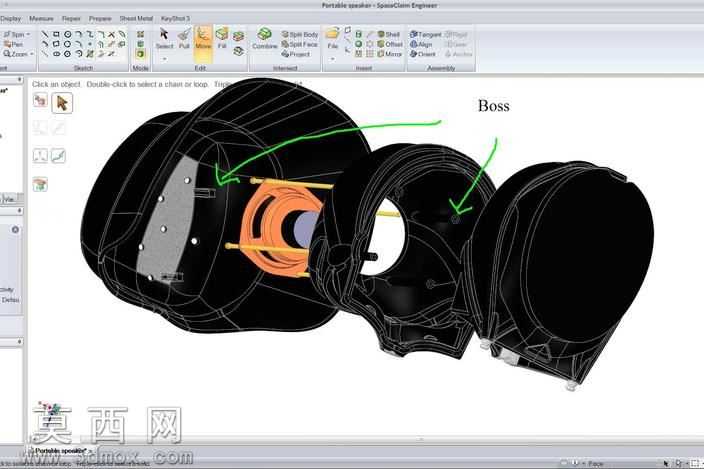Switch to Sketch Mode icon
The width and height of the screenshot is (704, 469).
pos(141,35)
